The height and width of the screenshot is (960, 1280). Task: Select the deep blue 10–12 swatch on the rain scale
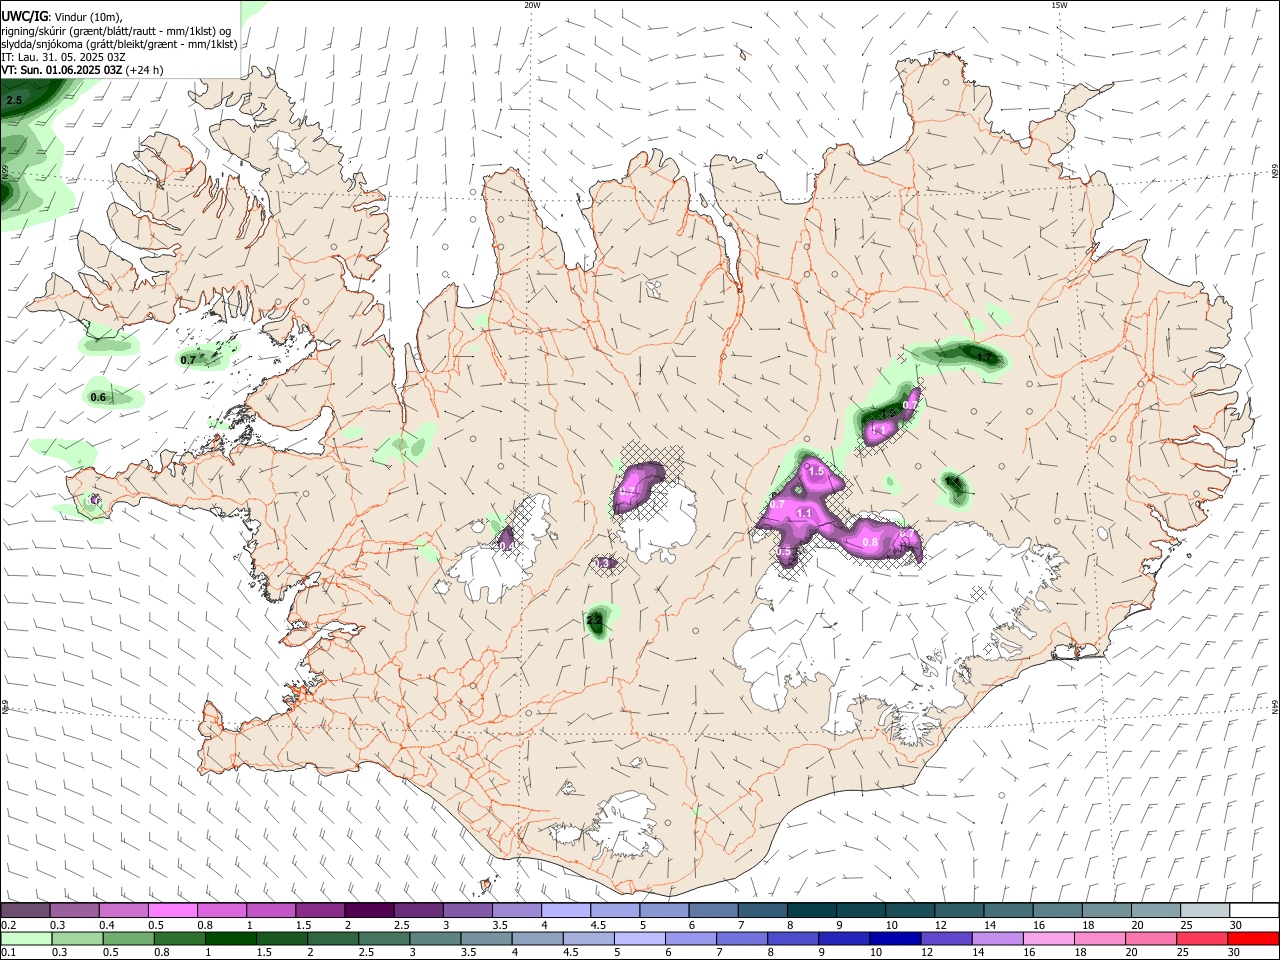coord(894,938)
